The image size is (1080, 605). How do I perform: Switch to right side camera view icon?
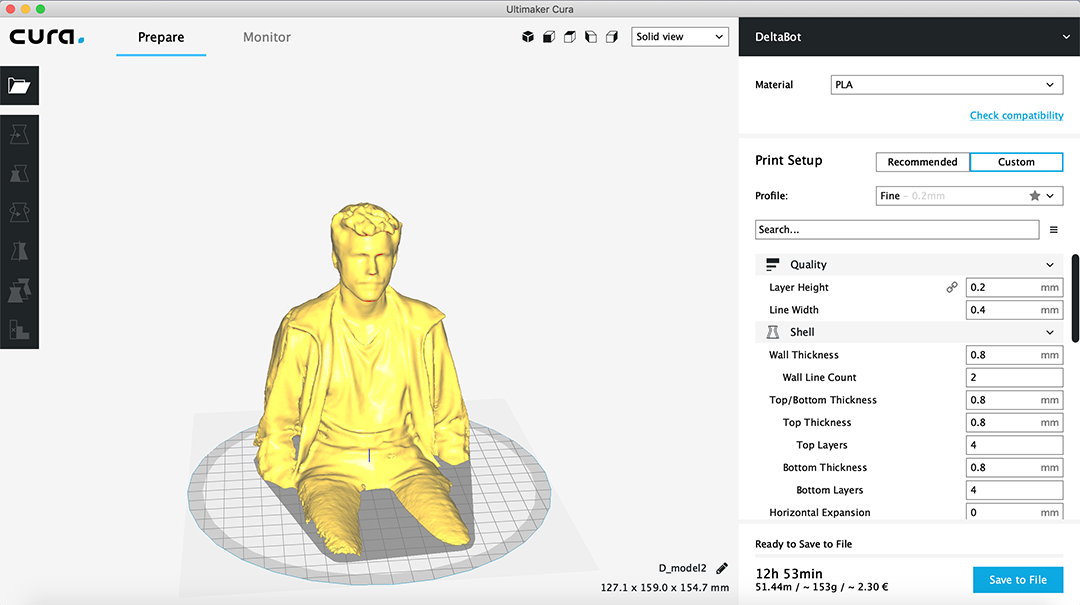click(x=612, y=37)
